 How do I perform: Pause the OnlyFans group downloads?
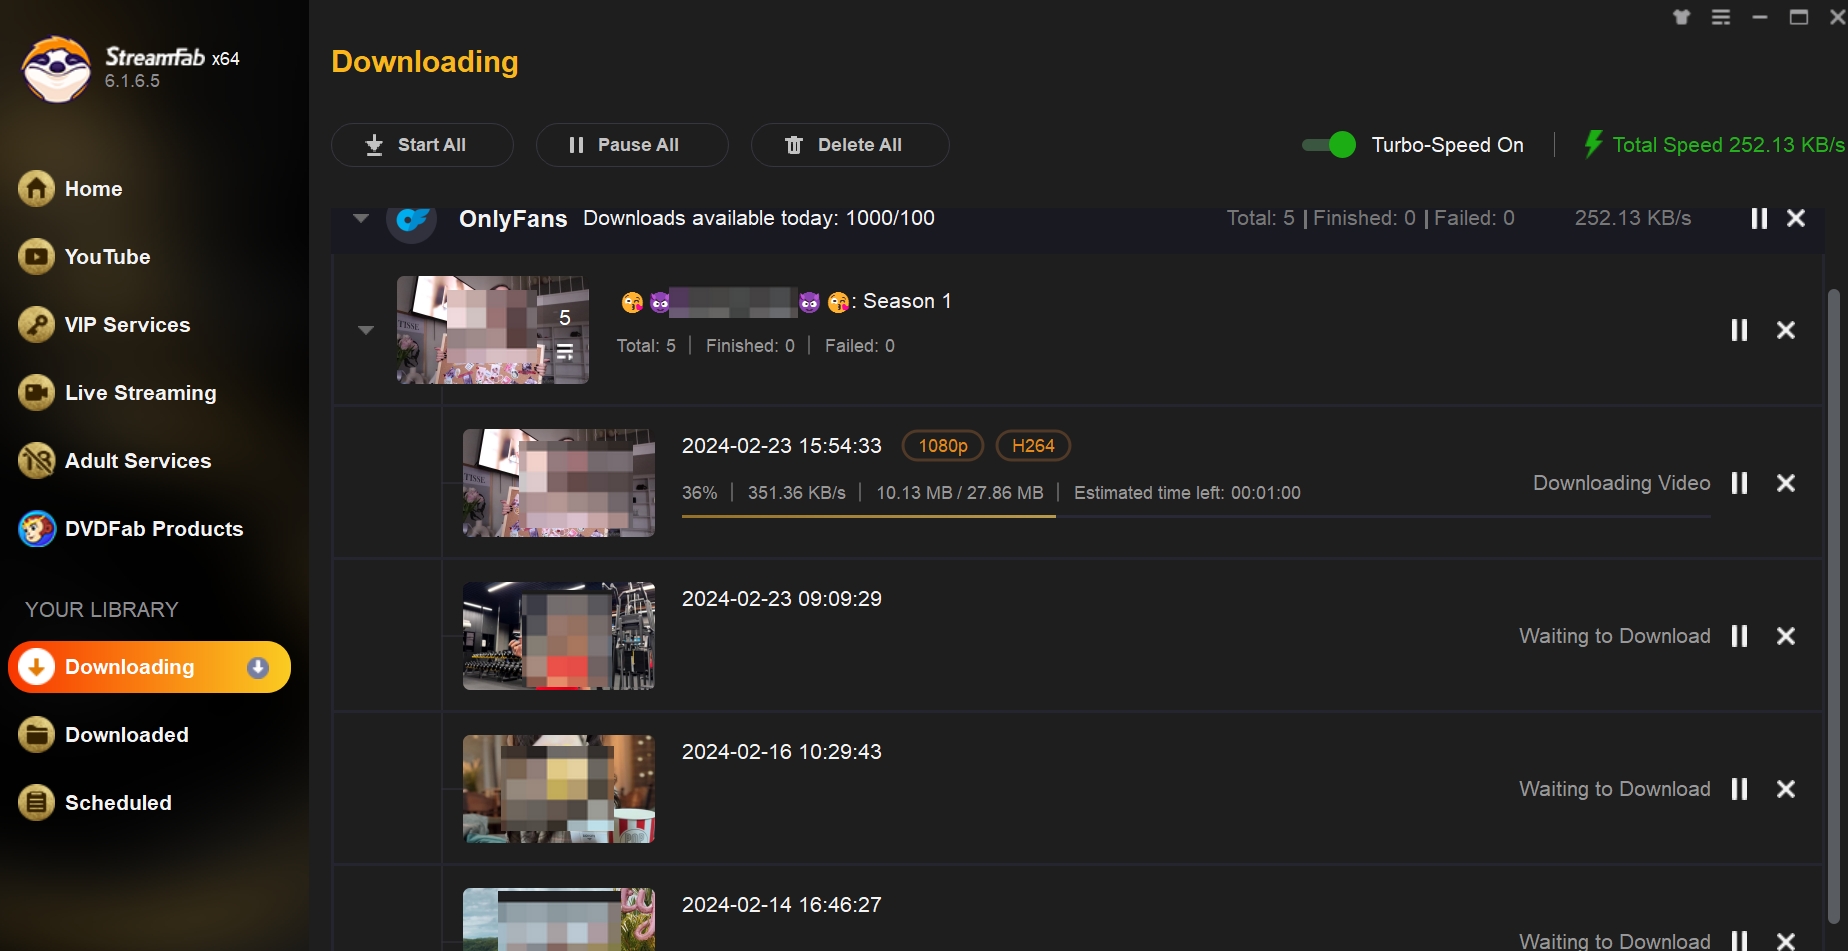(x=1758, y=218)
